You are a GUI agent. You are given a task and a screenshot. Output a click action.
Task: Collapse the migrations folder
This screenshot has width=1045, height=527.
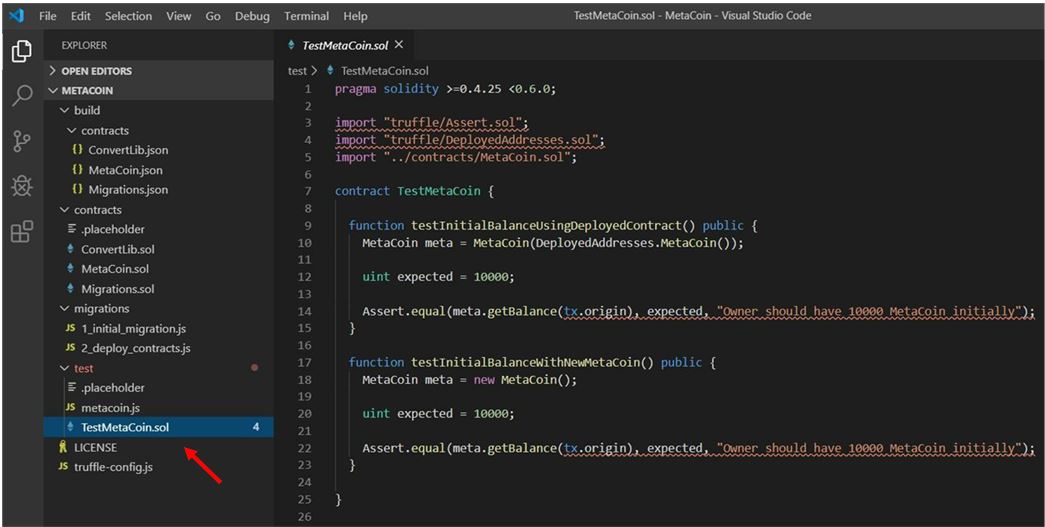click(101, 309)
